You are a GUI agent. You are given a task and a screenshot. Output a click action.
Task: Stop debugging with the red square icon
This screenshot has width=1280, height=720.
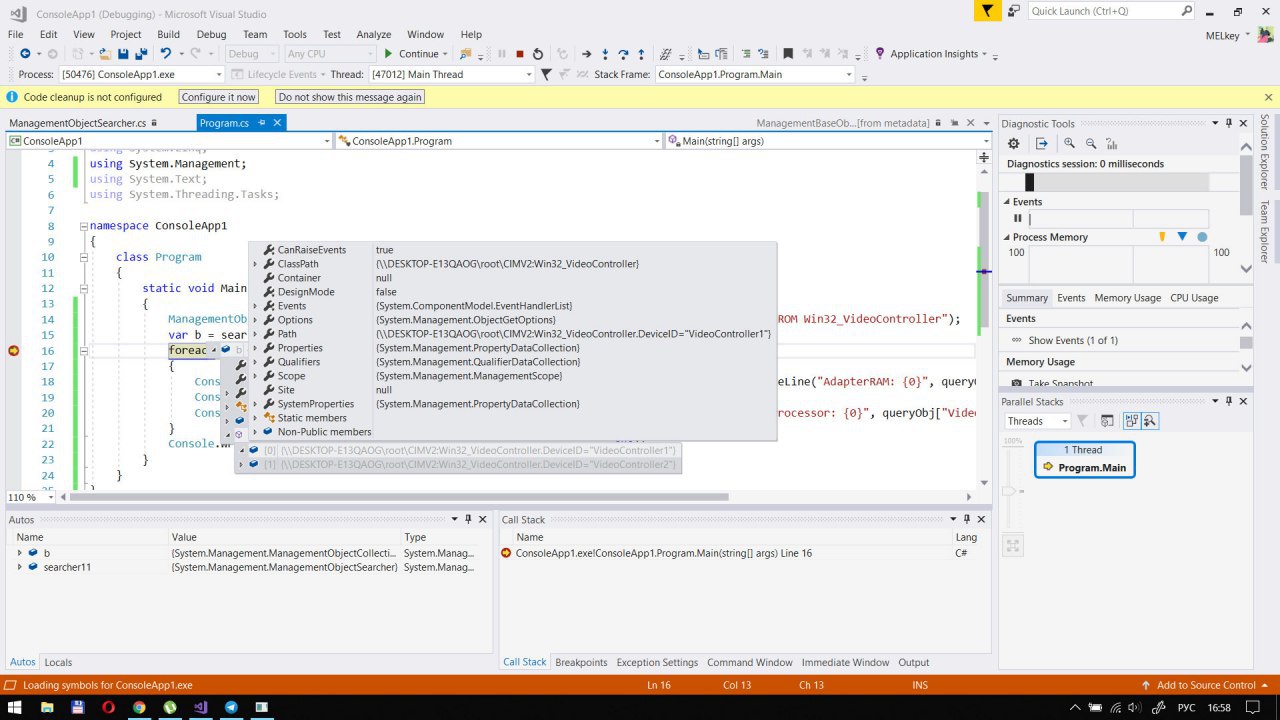click(x=519, y=54)
